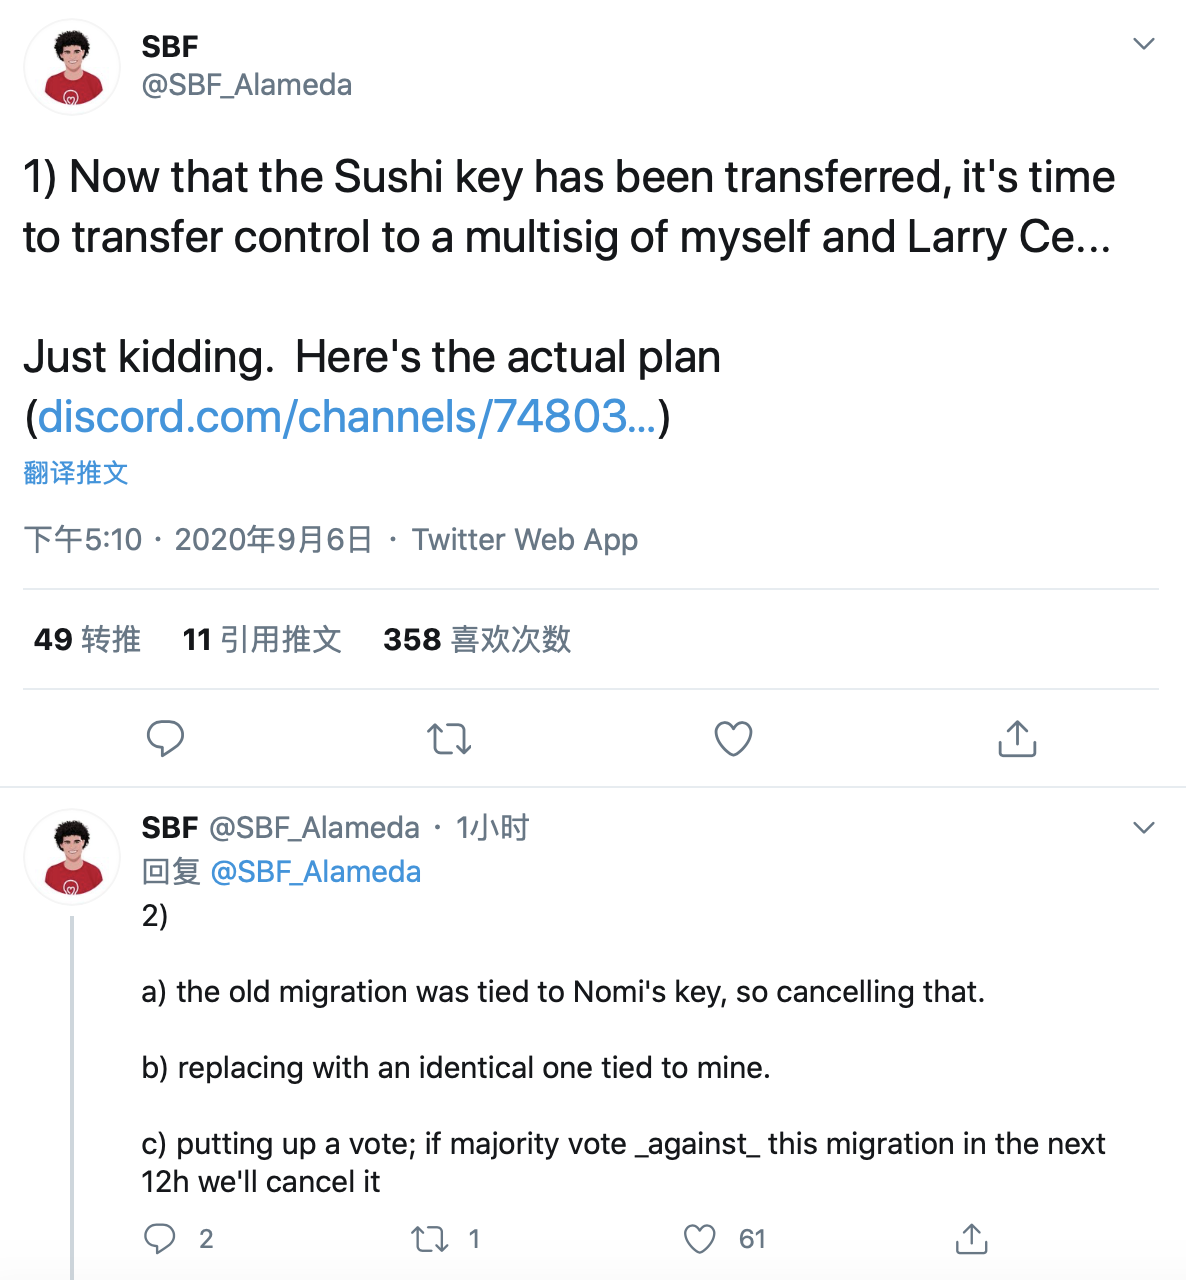The image size is (1186, 1280).
Task: Share the reply tweet about migration
Action: coord(971,1239)
